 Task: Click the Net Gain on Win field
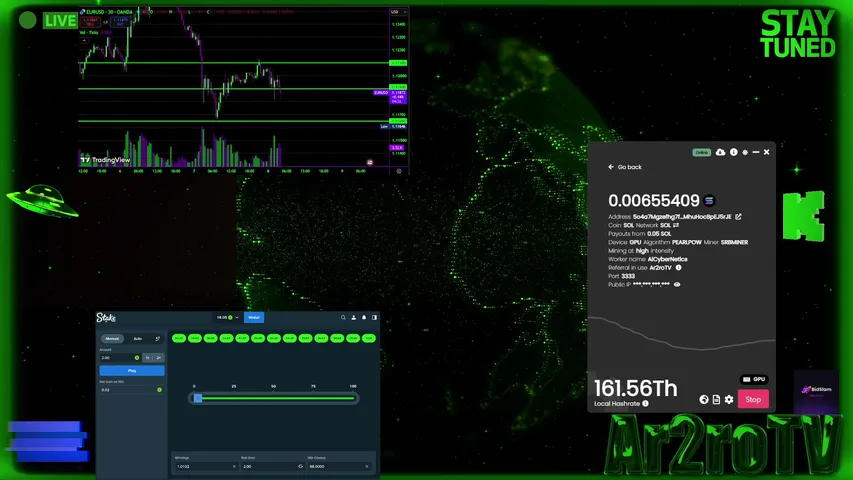click(132, 390)
